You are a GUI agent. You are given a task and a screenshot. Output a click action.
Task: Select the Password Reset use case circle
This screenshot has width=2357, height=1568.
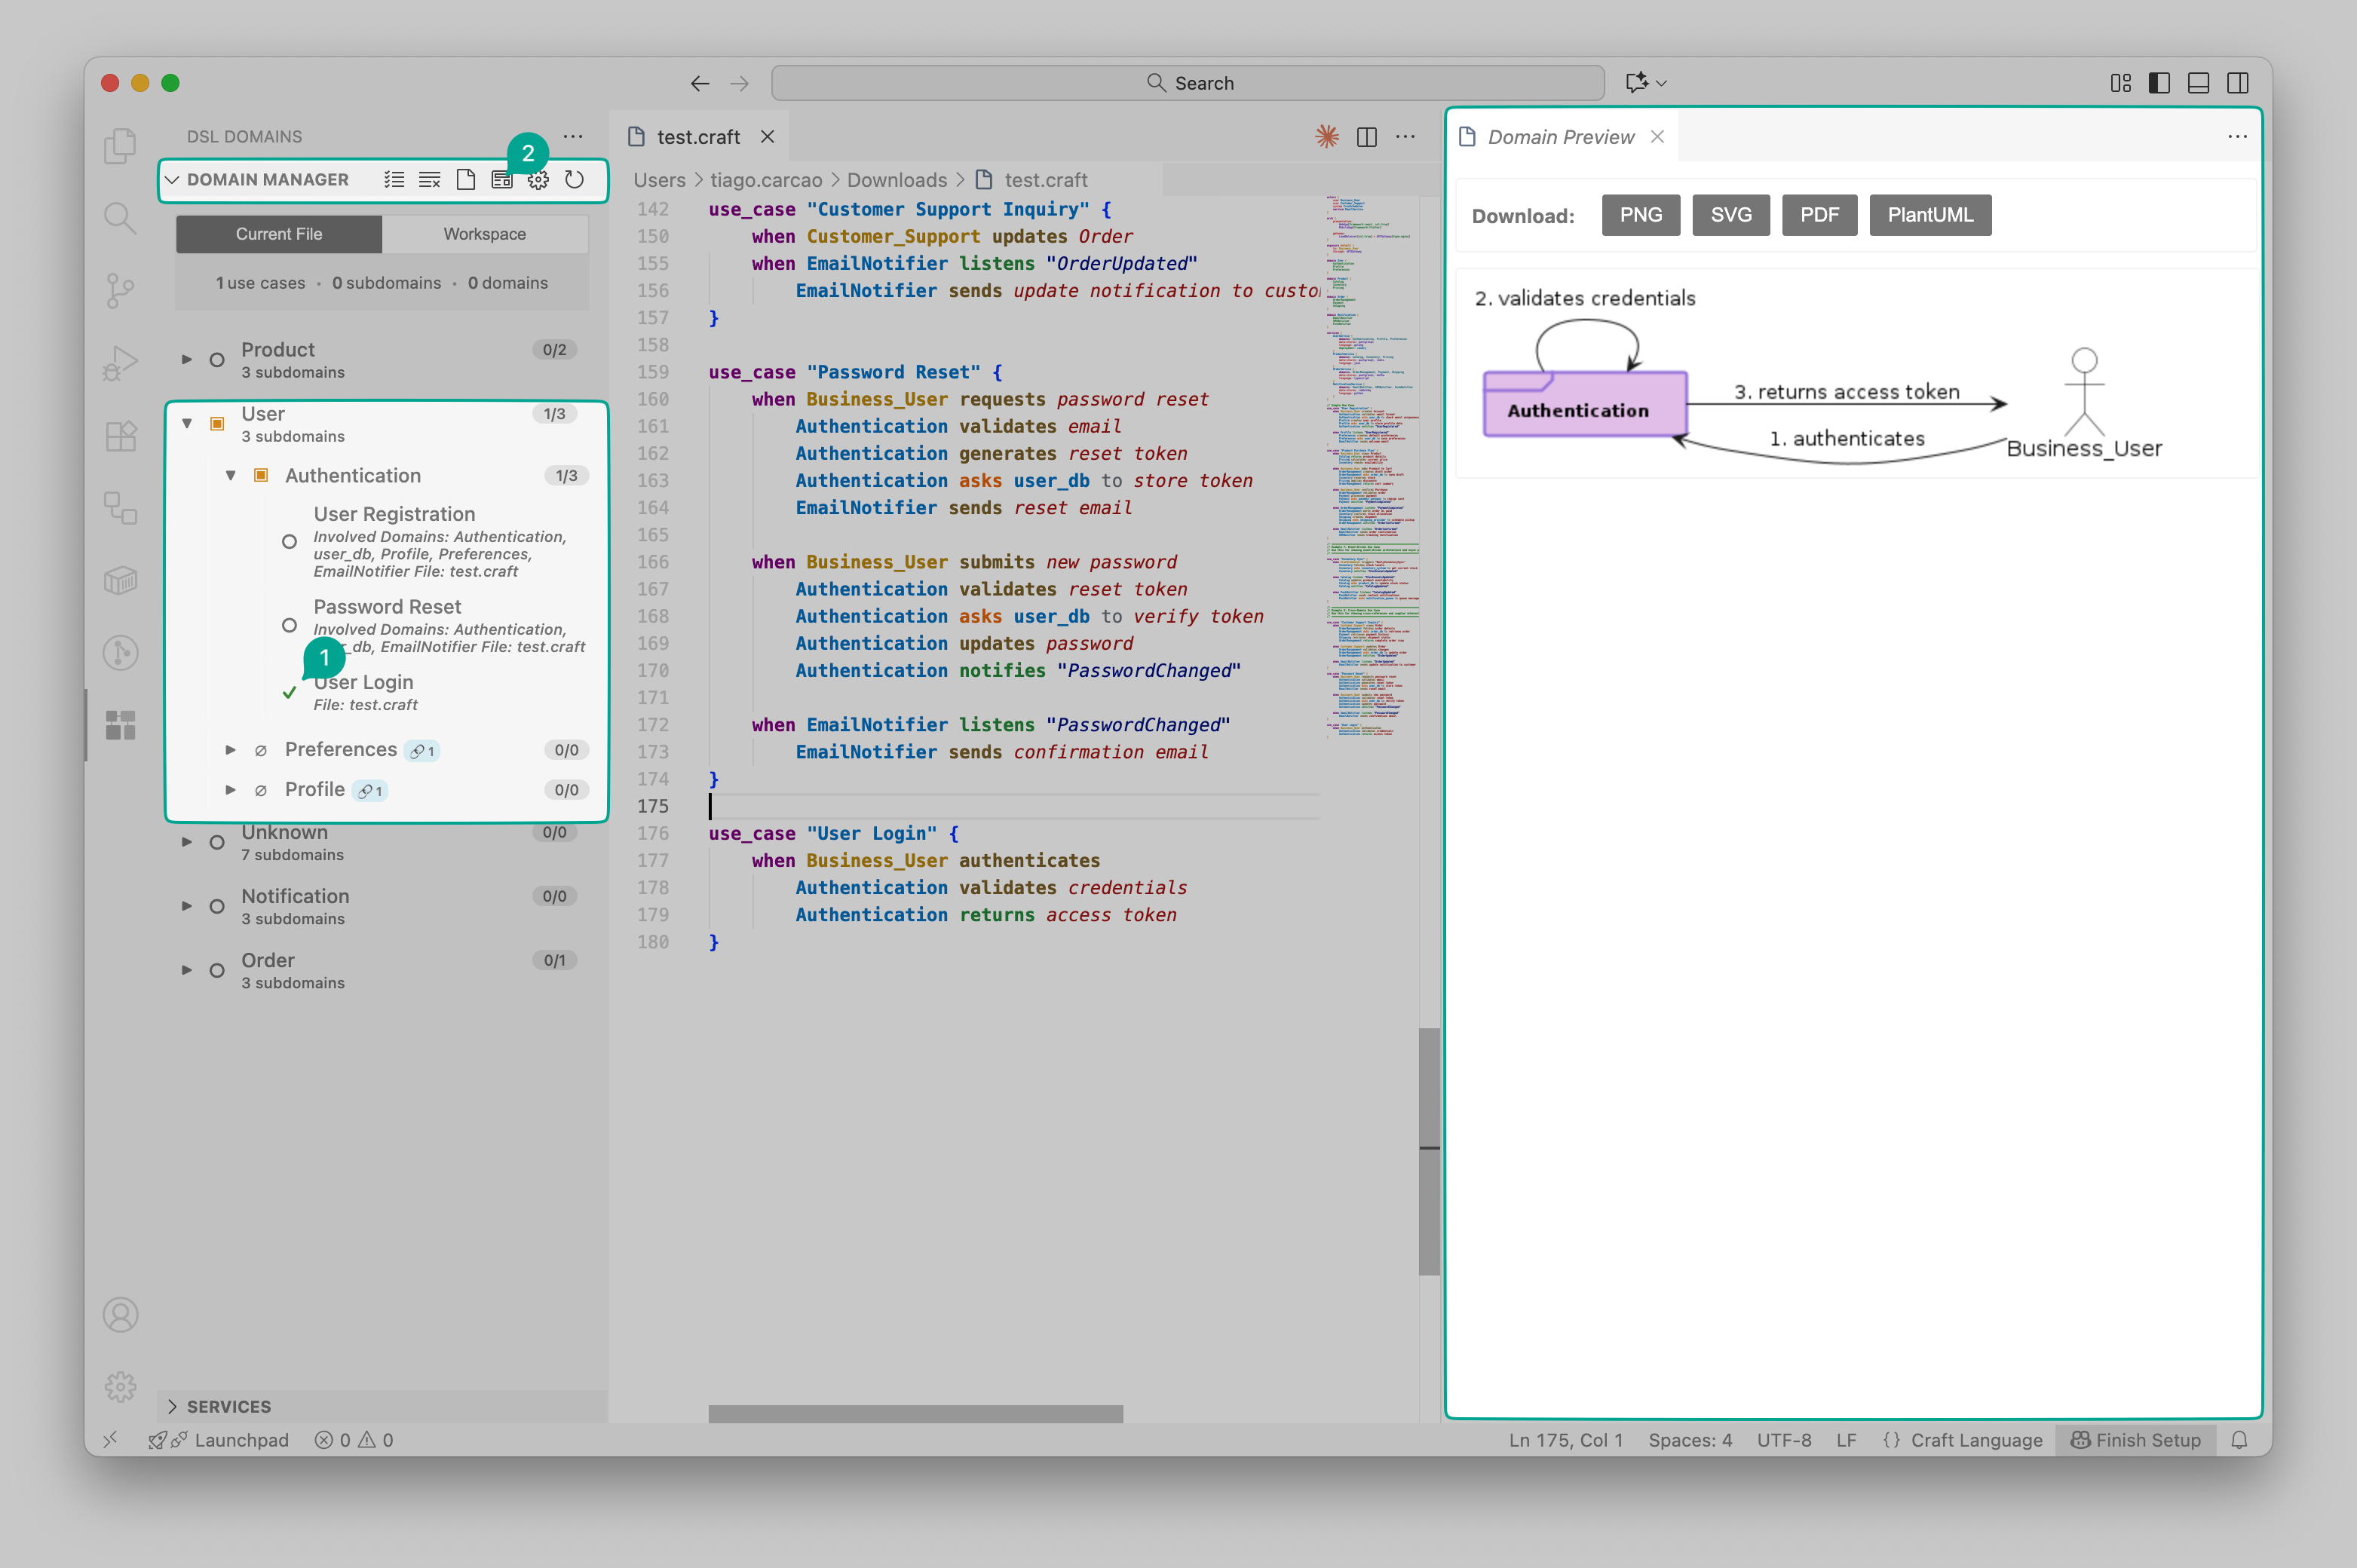(289, 626)
